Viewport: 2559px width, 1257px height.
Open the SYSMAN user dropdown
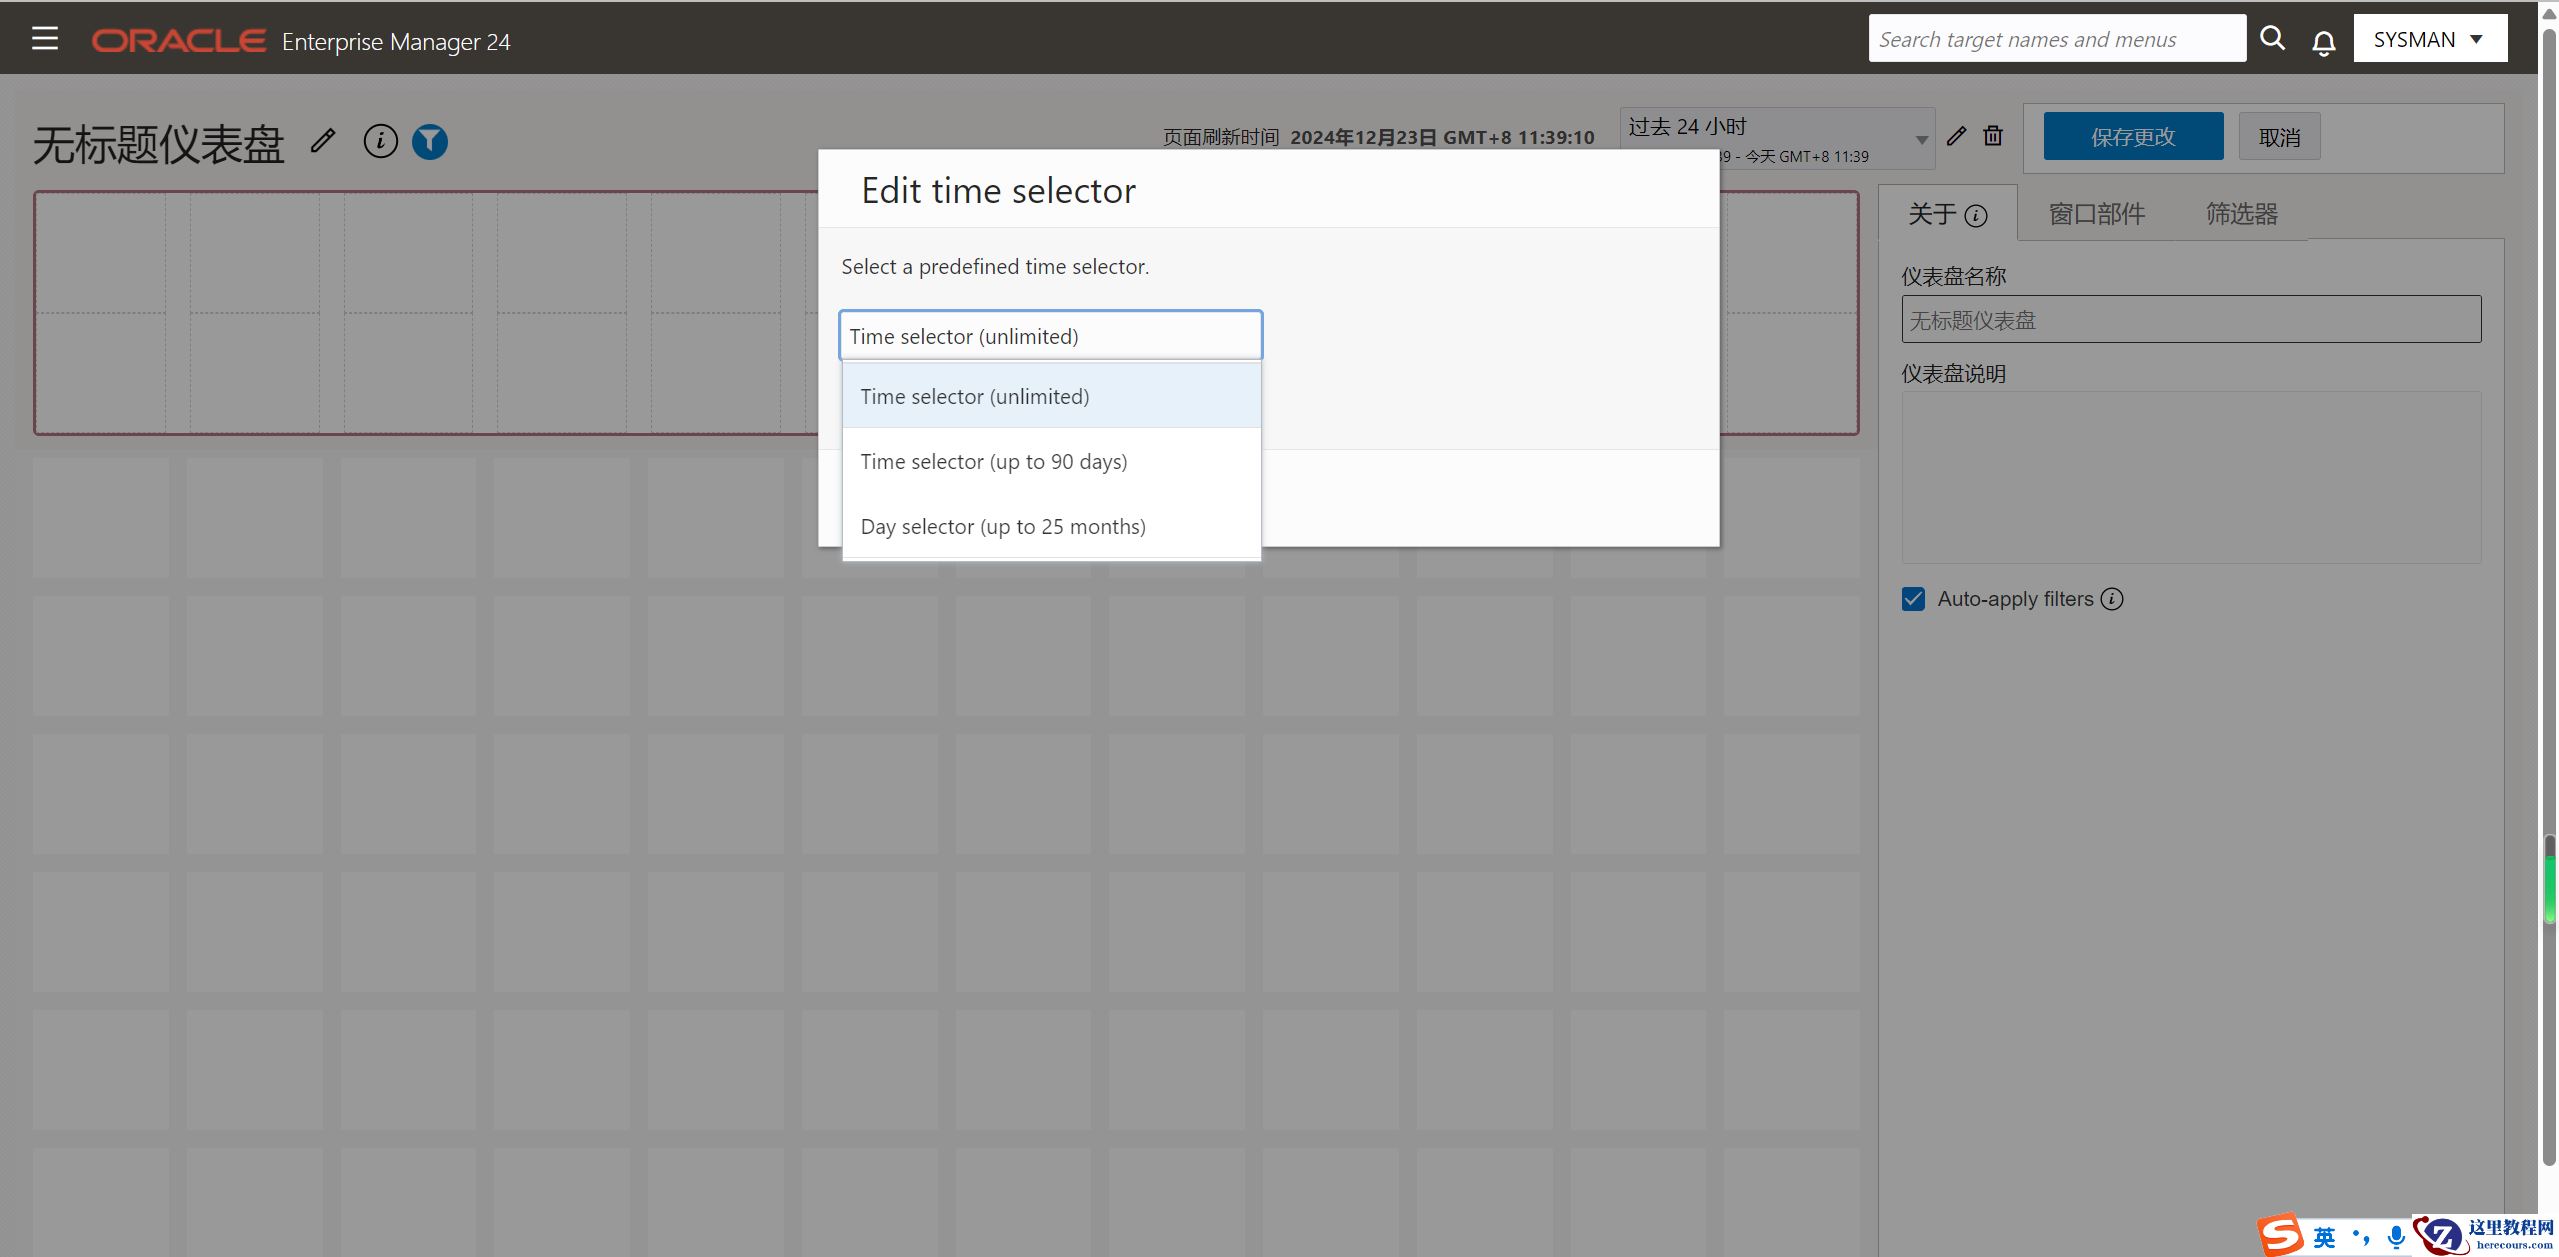click(x=2429, y=39)
